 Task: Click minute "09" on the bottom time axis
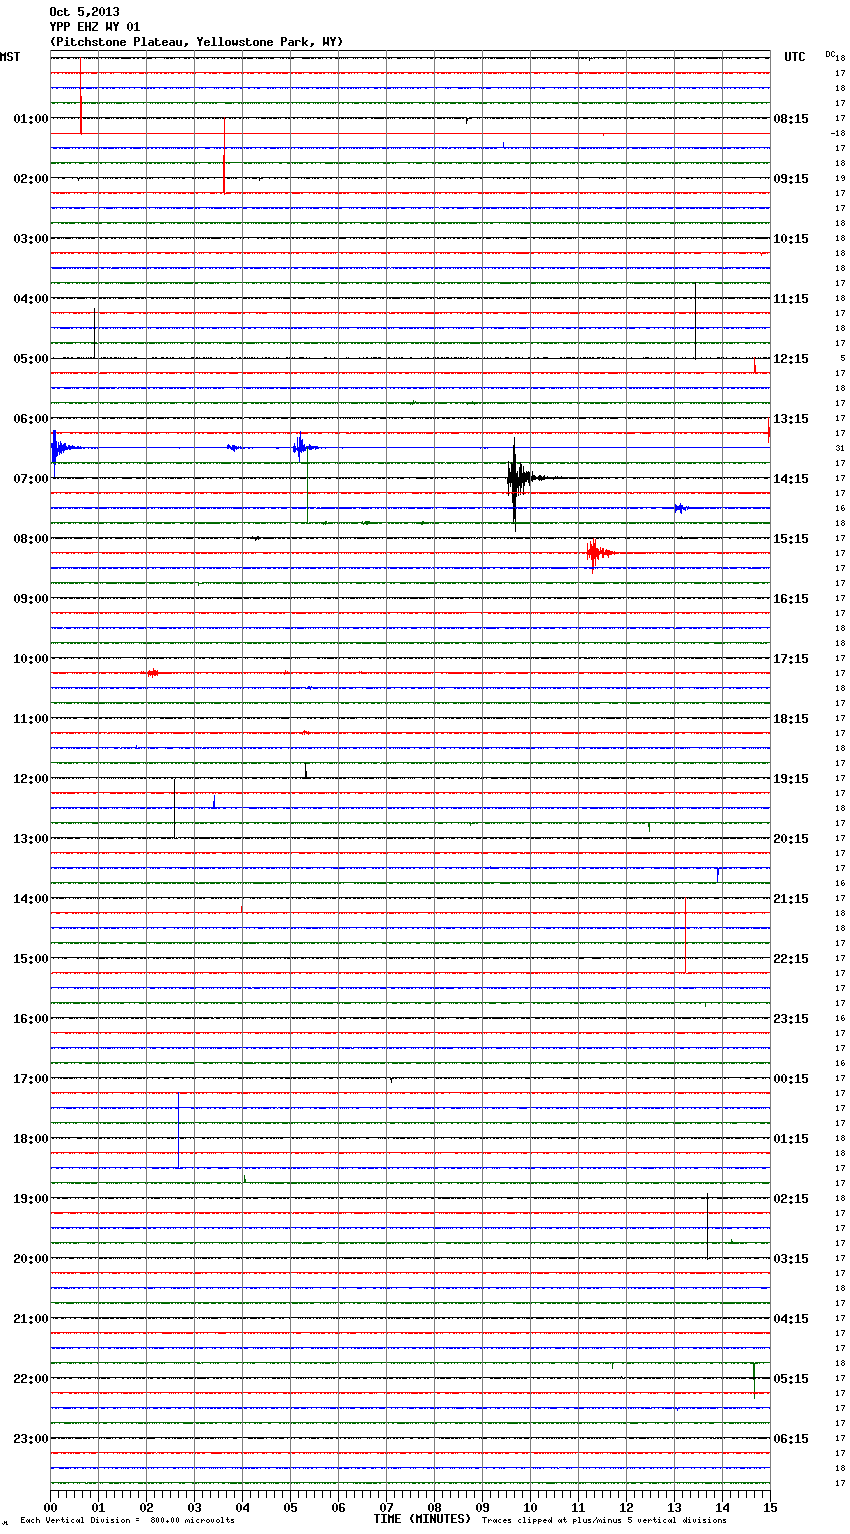coord(482,1507)
